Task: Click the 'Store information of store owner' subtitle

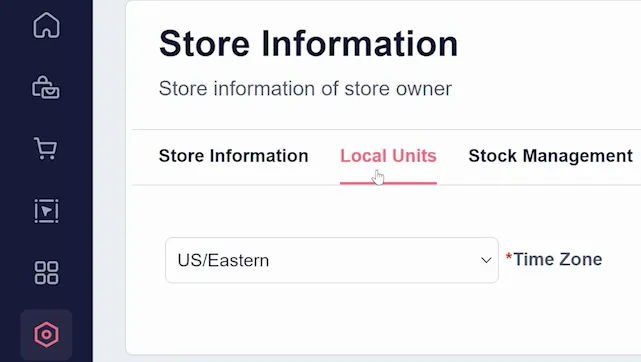Action: (305, 89)
